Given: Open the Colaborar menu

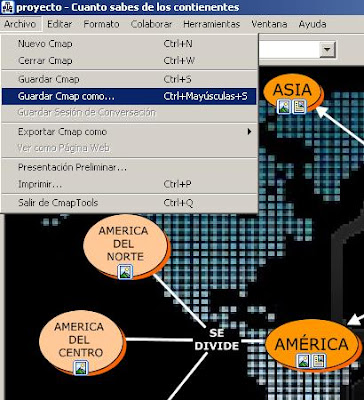Looking at the screenshot, I should click(x=152, y=24).
